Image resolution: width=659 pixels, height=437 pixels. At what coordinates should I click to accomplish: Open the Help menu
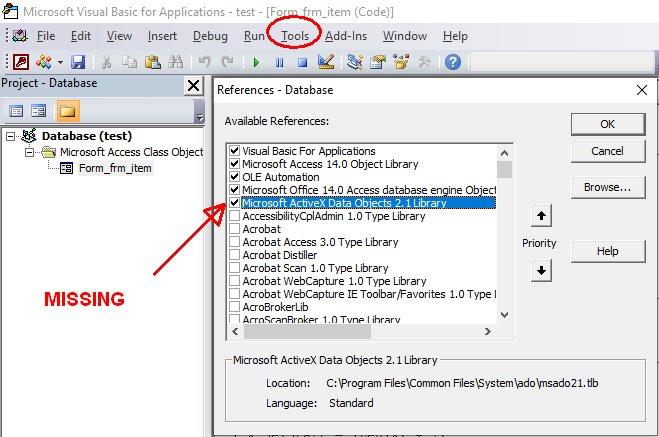455,36
